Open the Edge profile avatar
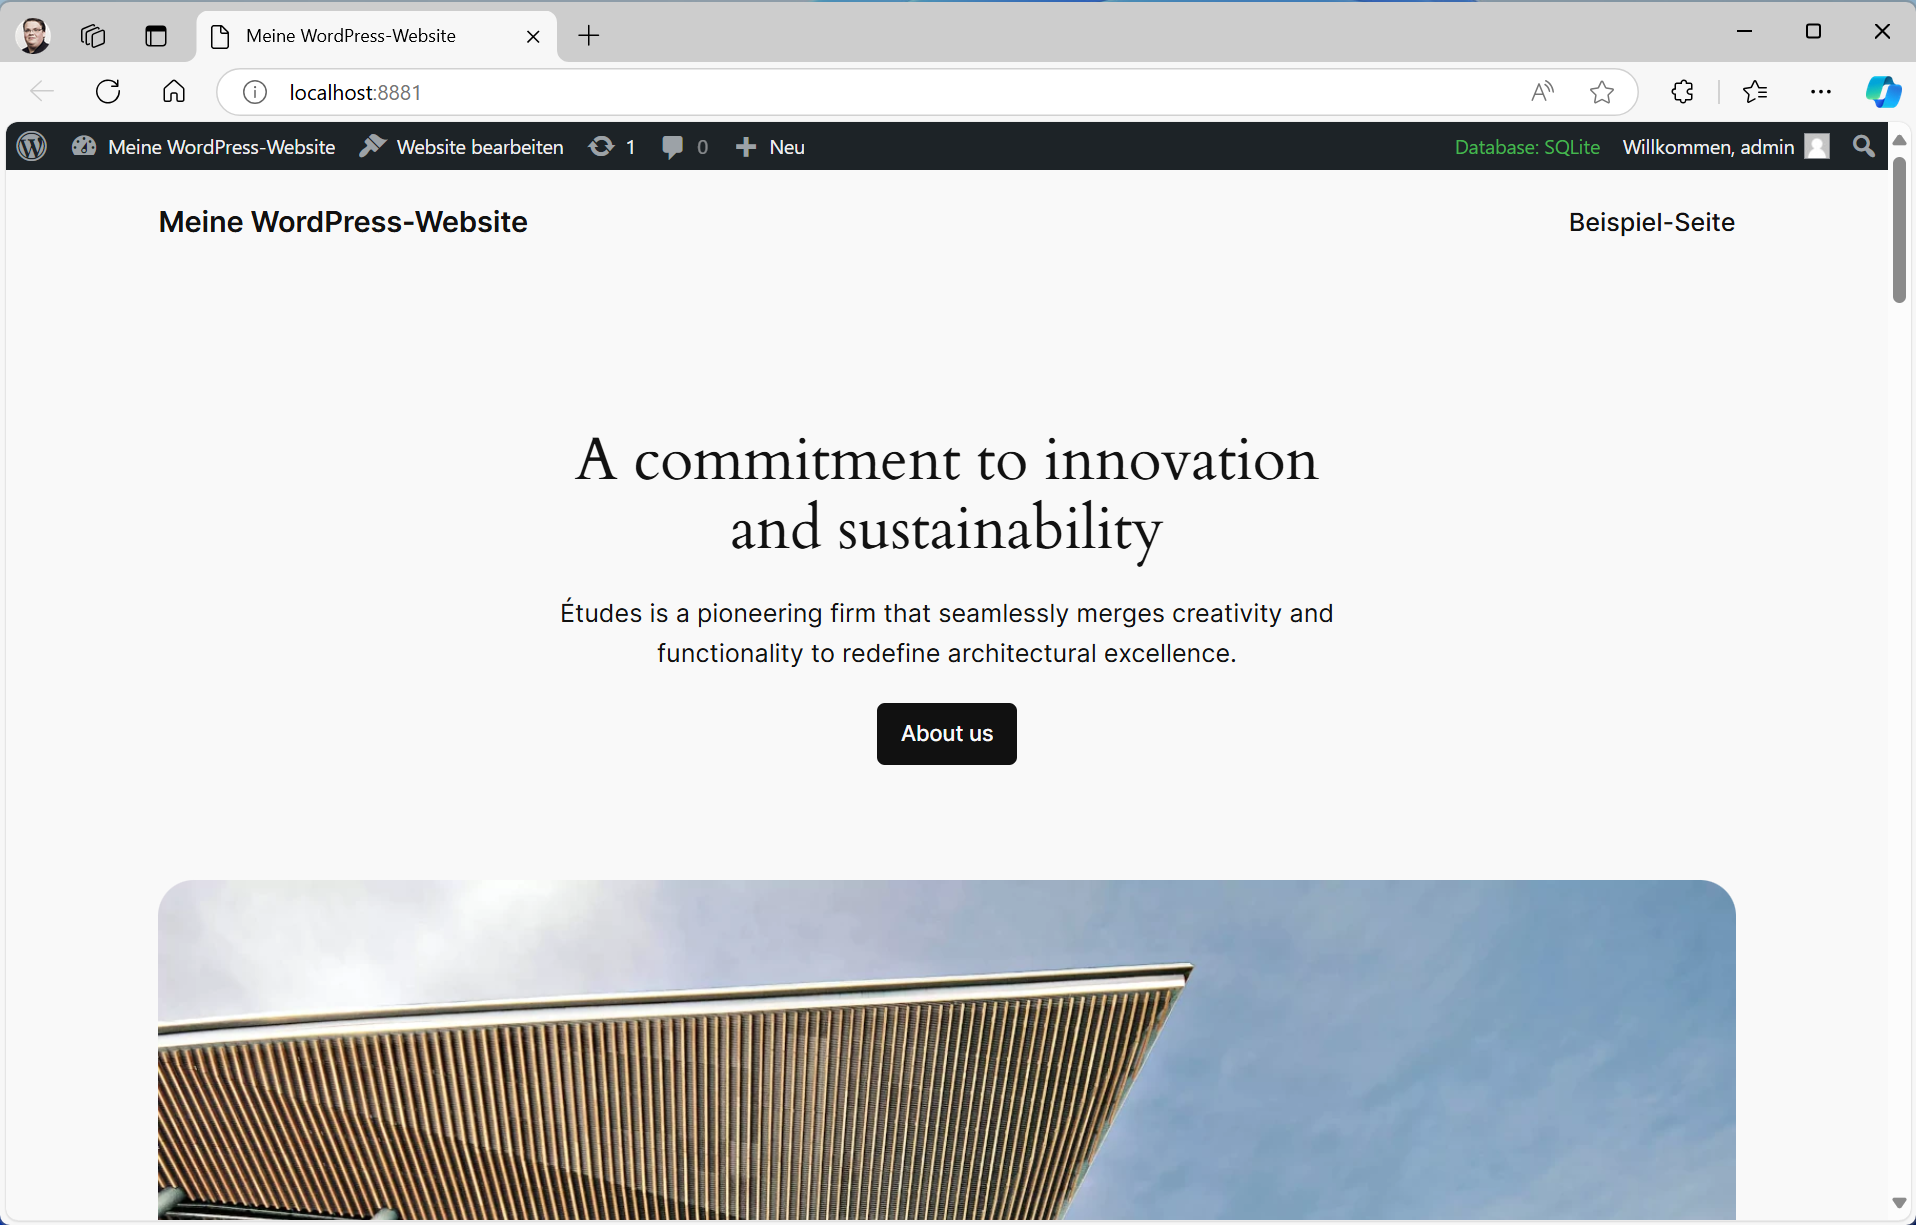 (34, 36)
